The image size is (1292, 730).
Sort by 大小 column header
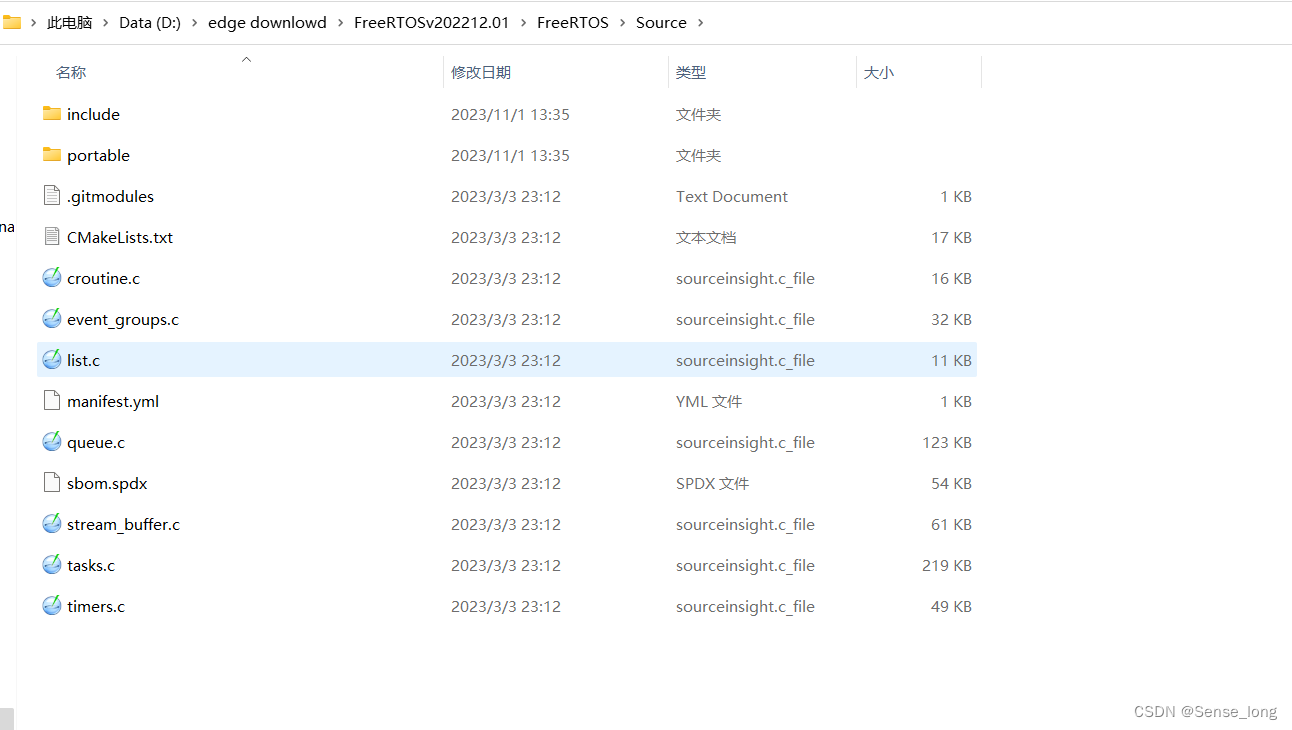tap(879, 72)
